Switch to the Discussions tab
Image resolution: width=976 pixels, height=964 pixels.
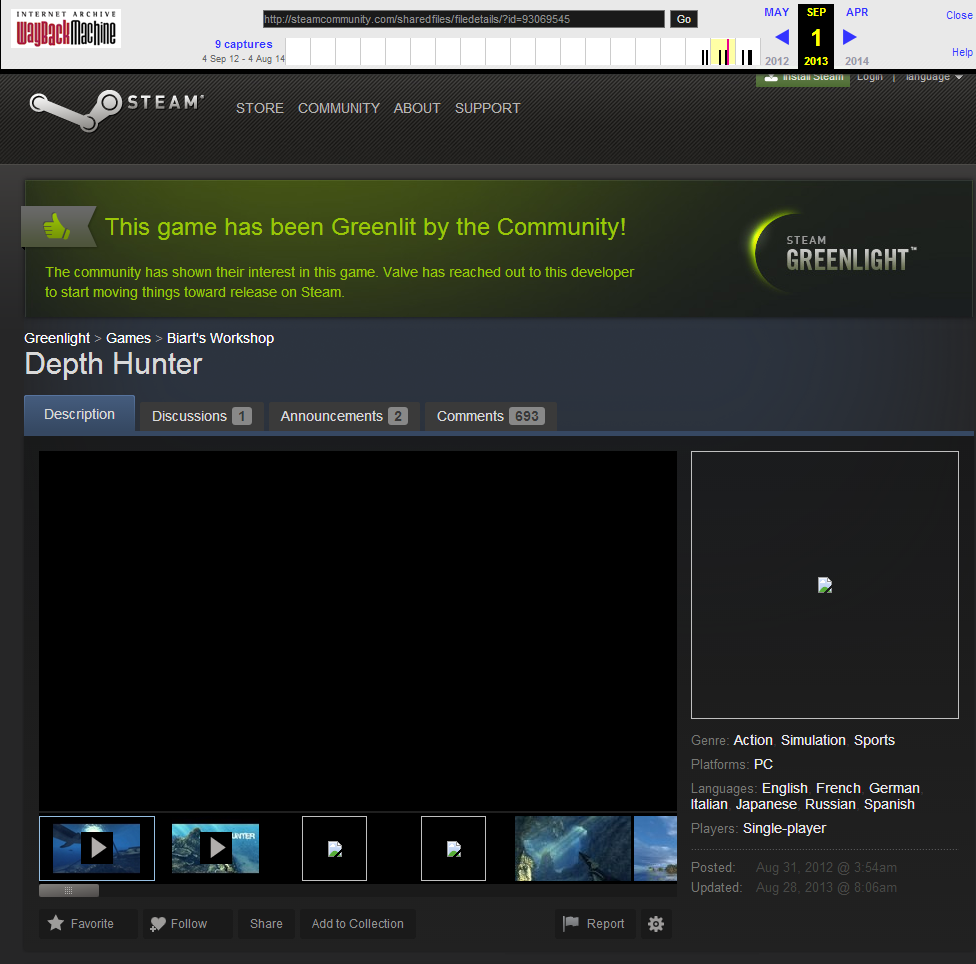(x=201, y=416)
